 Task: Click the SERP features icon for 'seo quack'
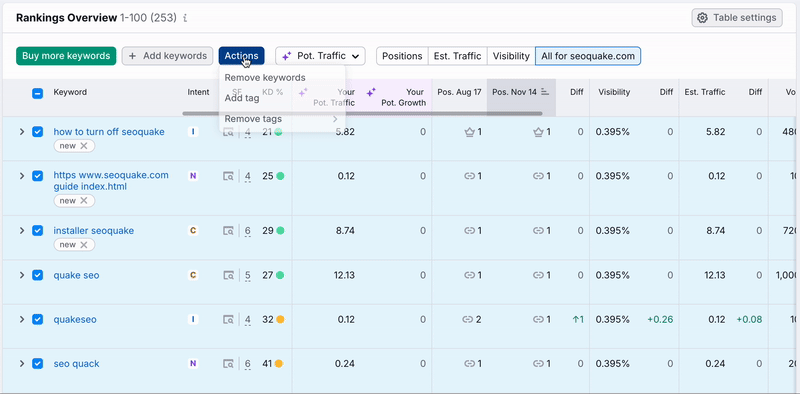[x=228, y=364]
